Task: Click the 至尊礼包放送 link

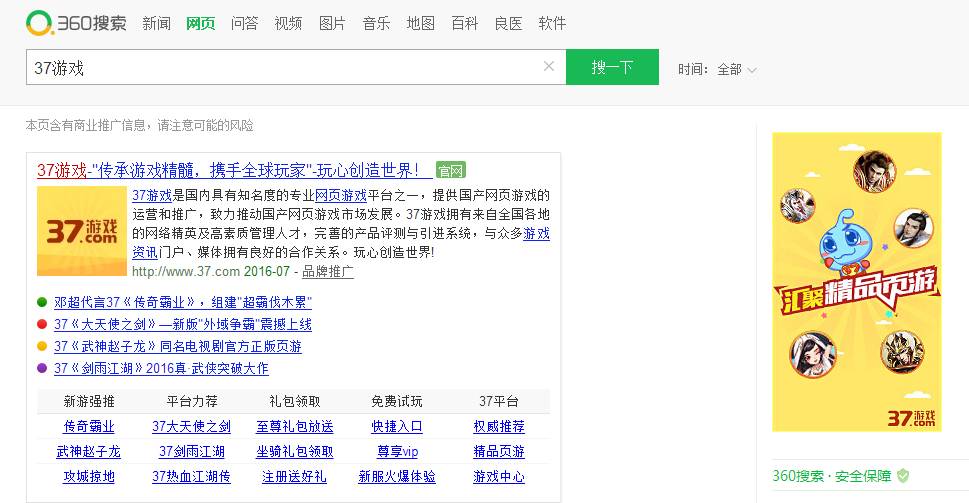Action: [295, 426]
